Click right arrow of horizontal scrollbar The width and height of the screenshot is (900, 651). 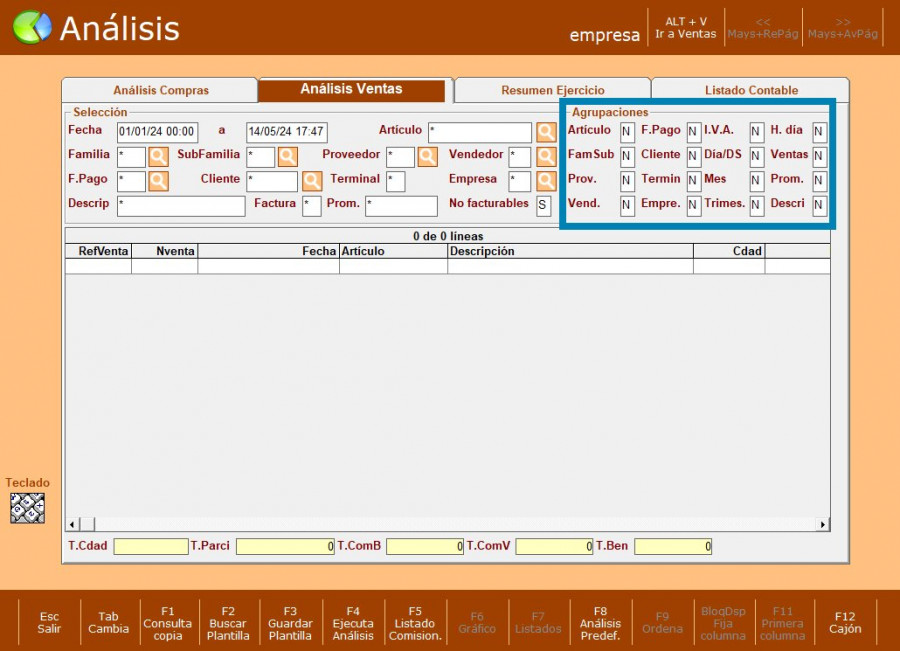(823, 524)
